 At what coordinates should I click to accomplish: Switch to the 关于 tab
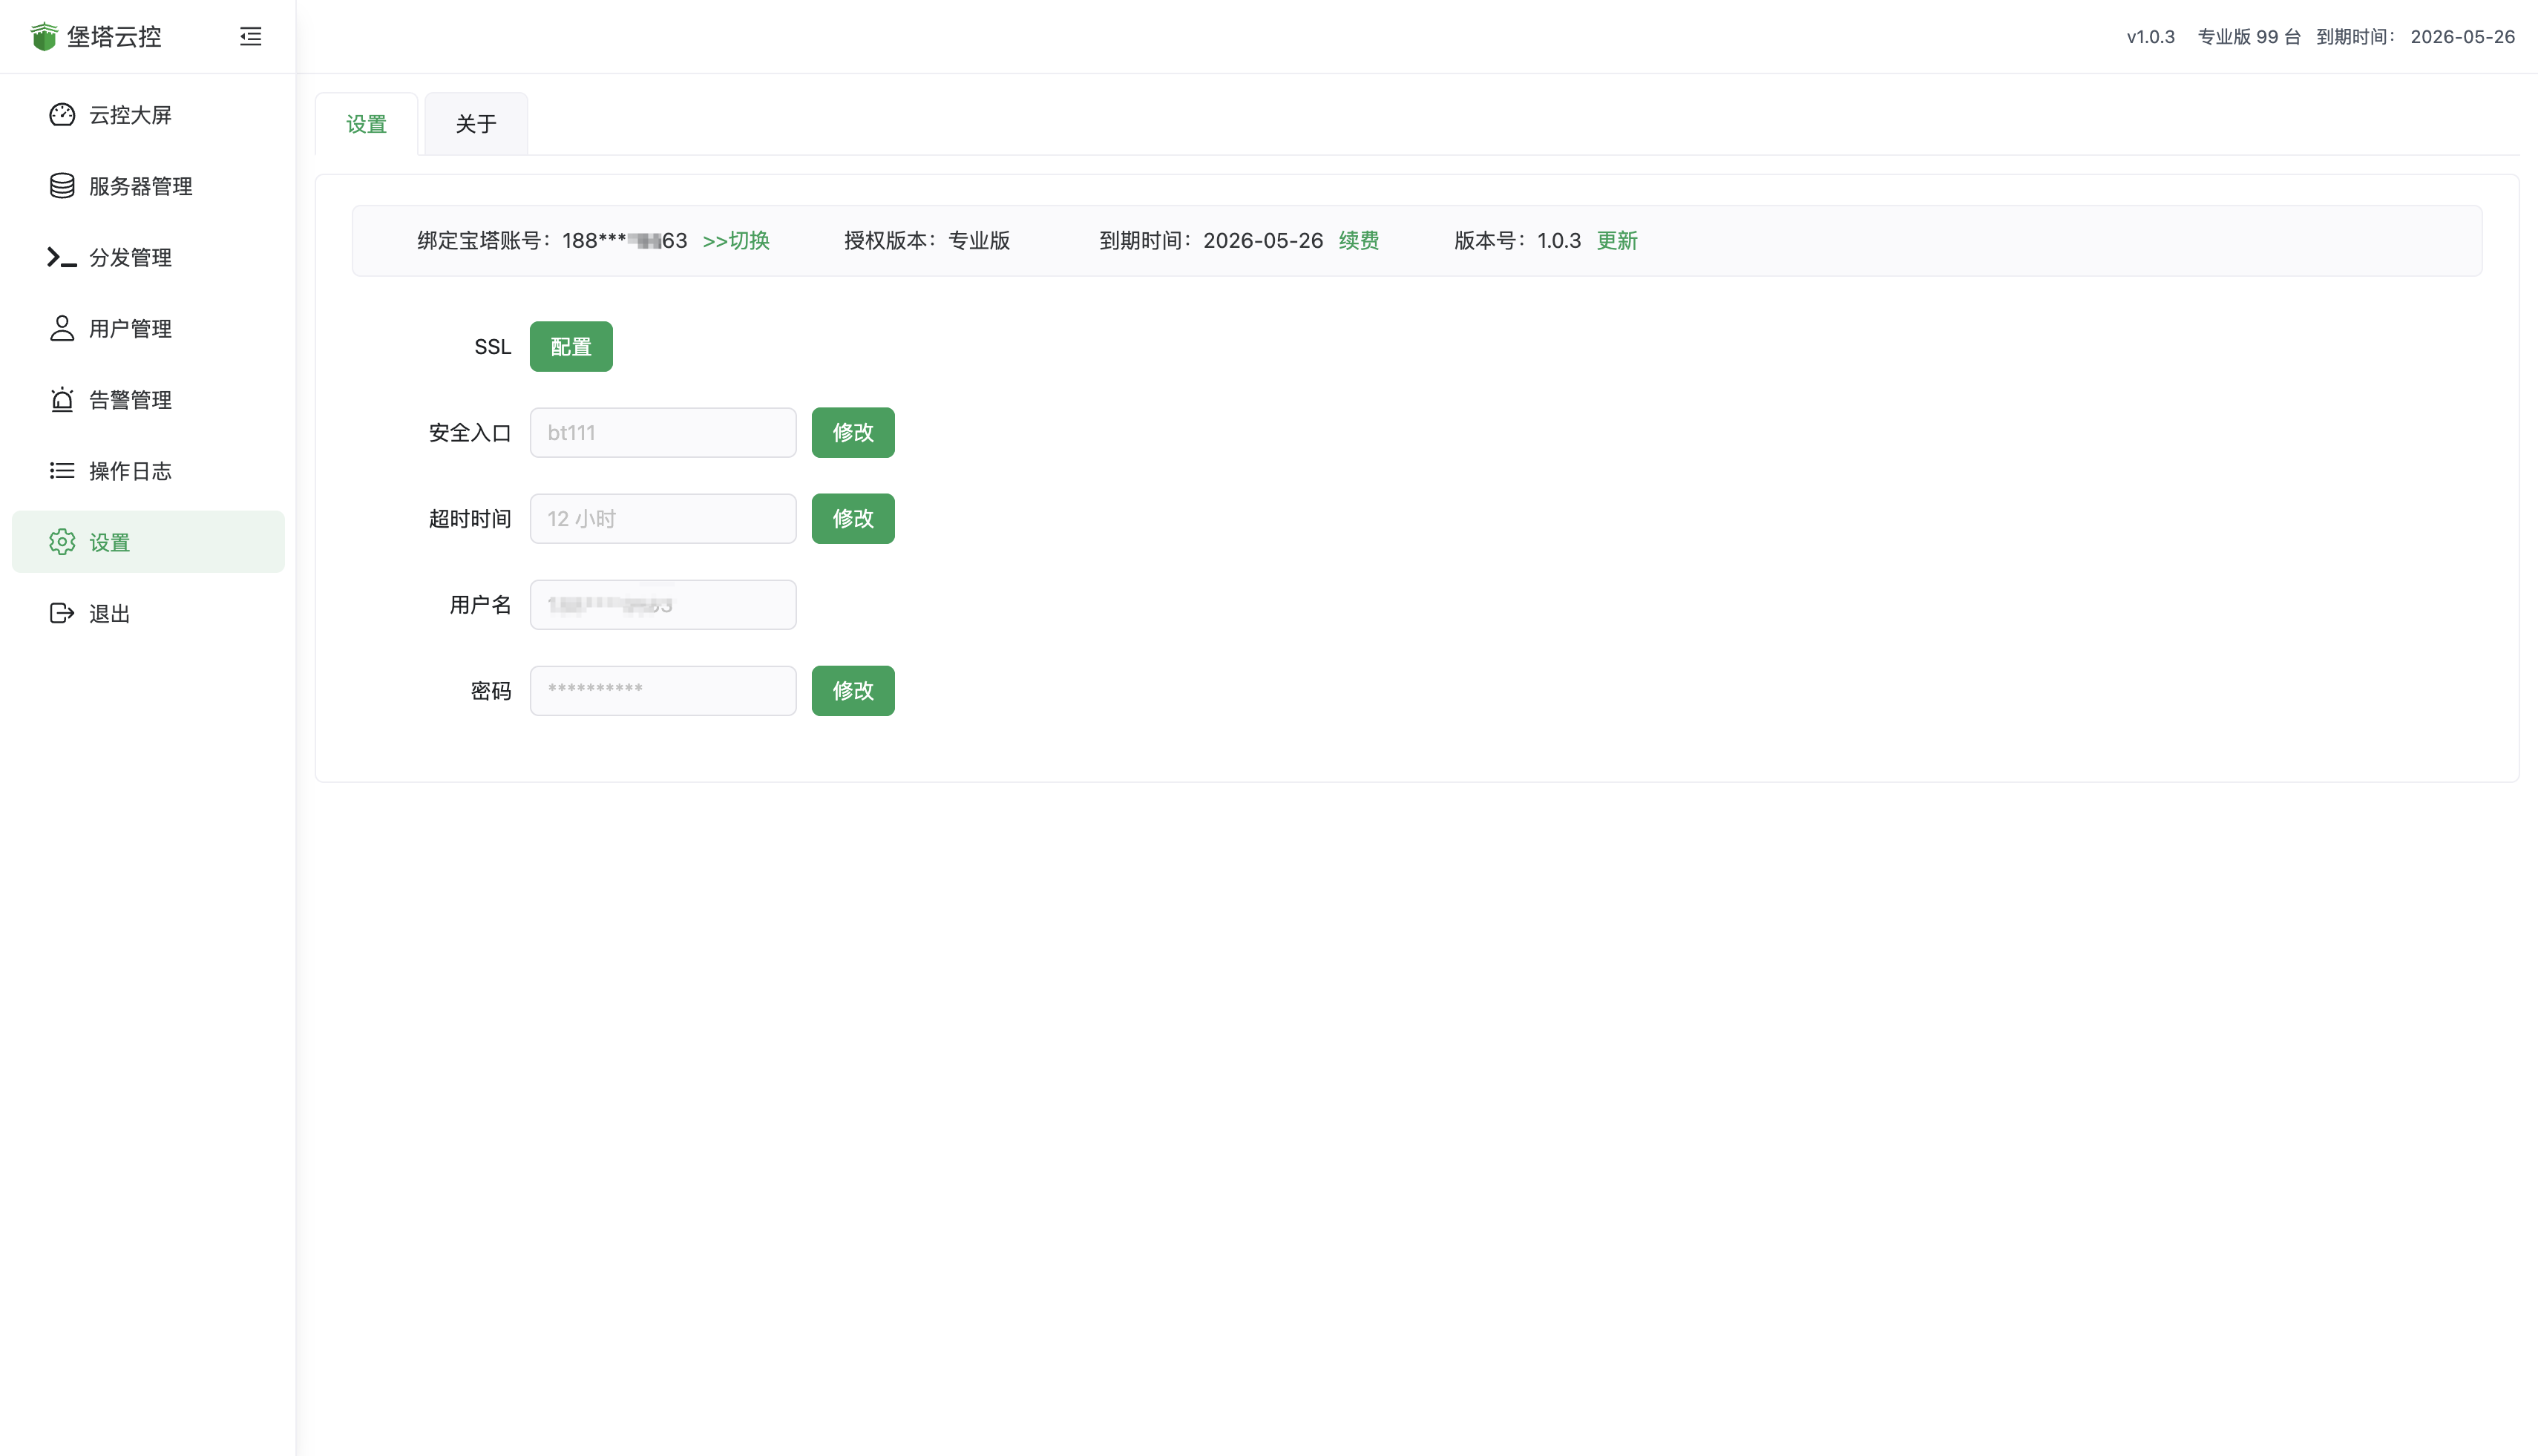(475, 124)
